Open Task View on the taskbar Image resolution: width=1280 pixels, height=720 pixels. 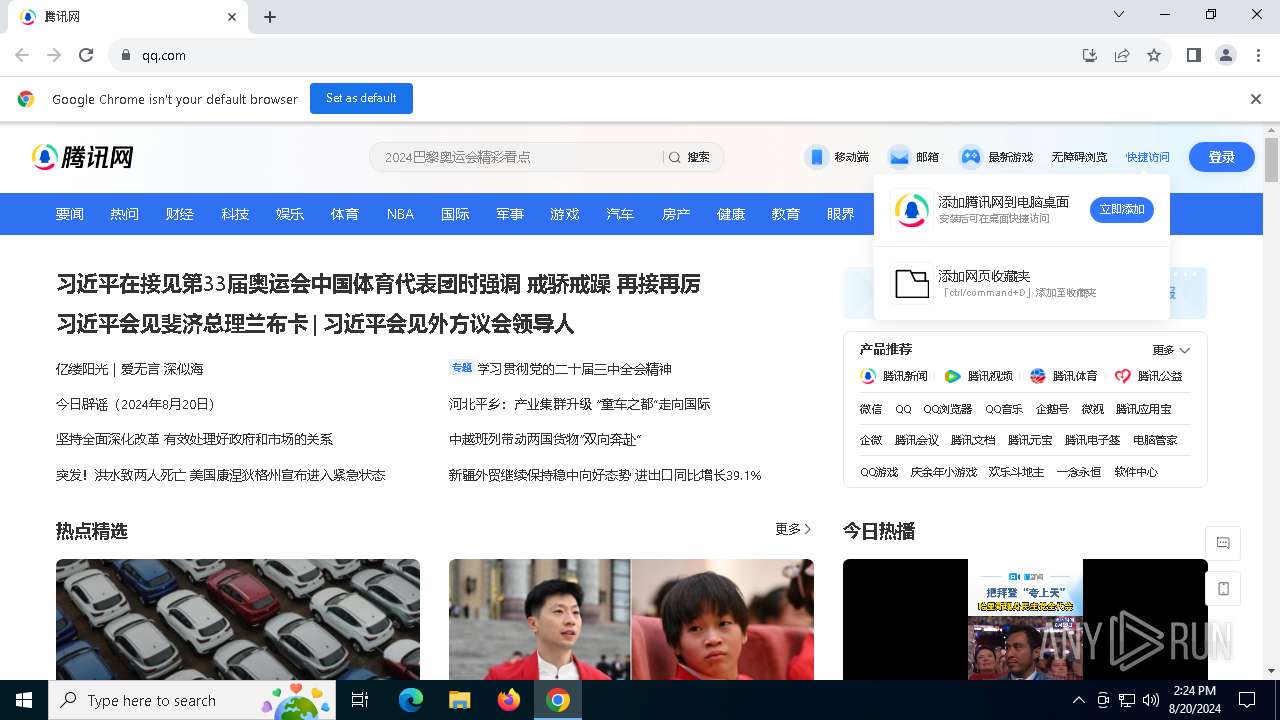coord(361,700)
